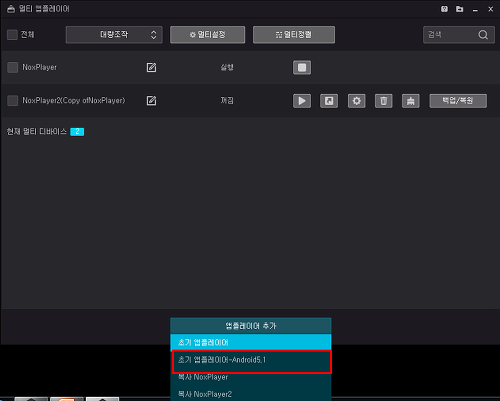Viewport: 500px width, 401px height.
Task: Stop the running NoxPlayer instance
Action: click(x=302, y=67)
